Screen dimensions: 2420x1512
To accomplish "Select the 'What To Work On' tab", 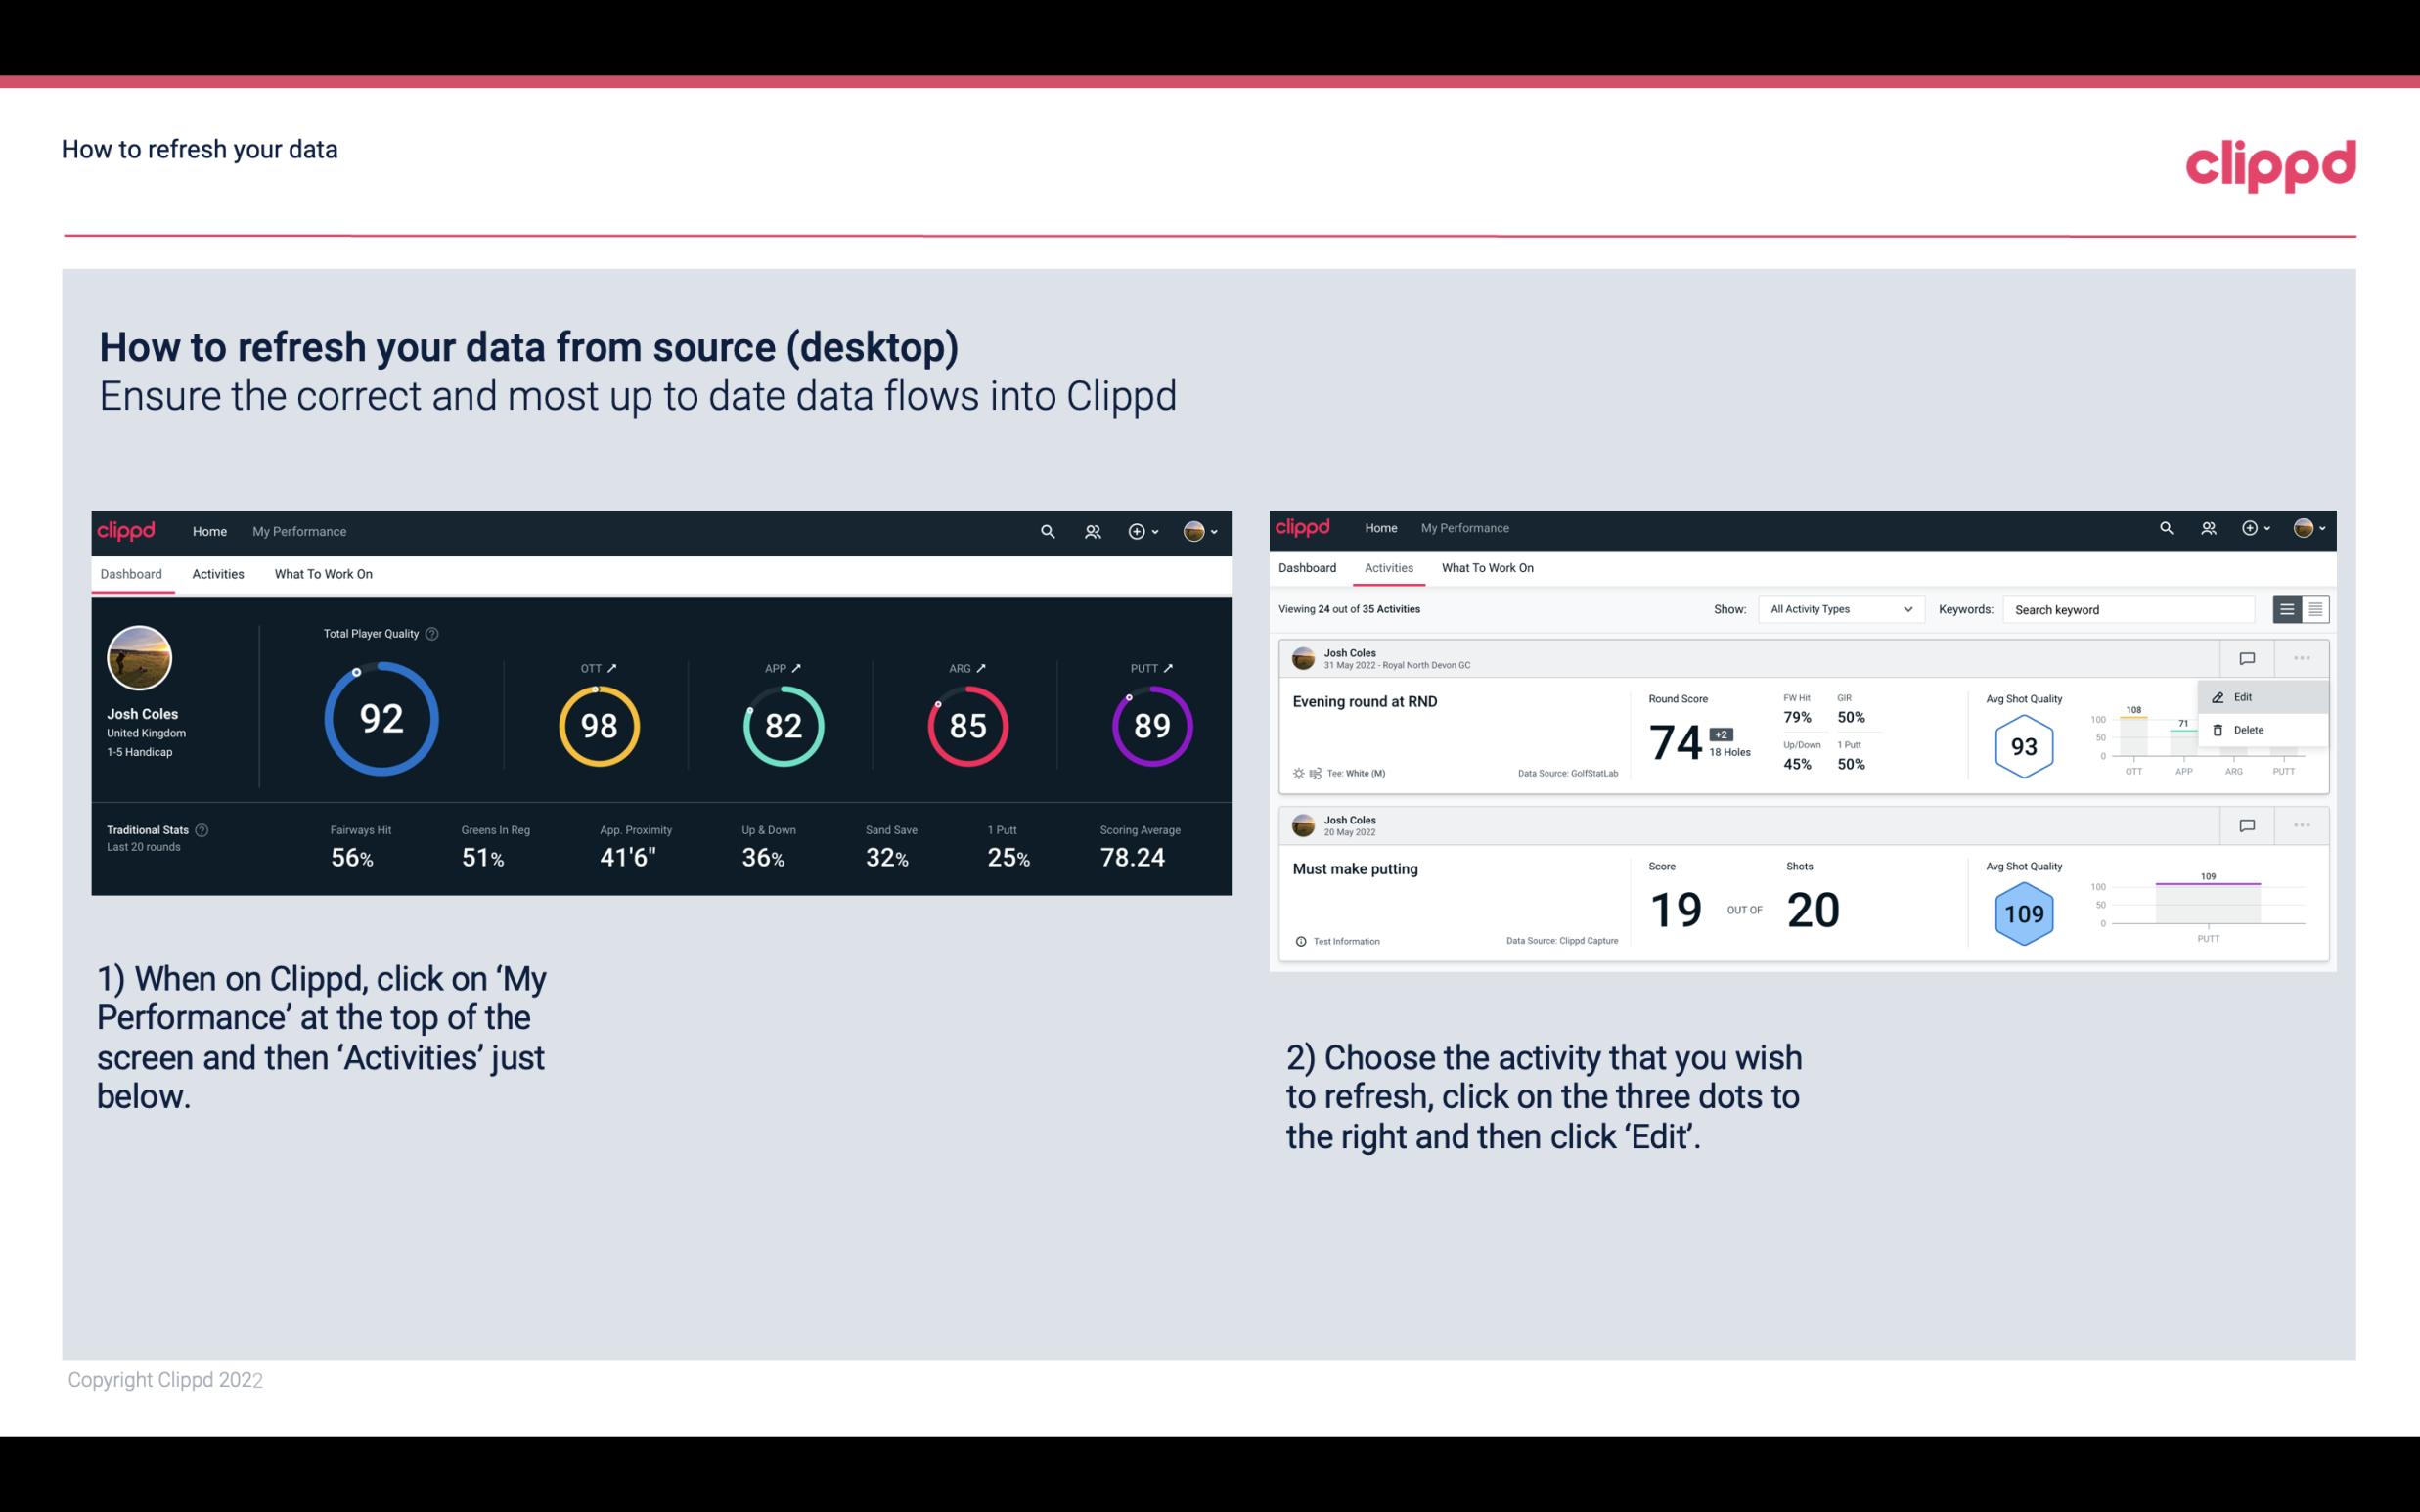I will point(323,573).
